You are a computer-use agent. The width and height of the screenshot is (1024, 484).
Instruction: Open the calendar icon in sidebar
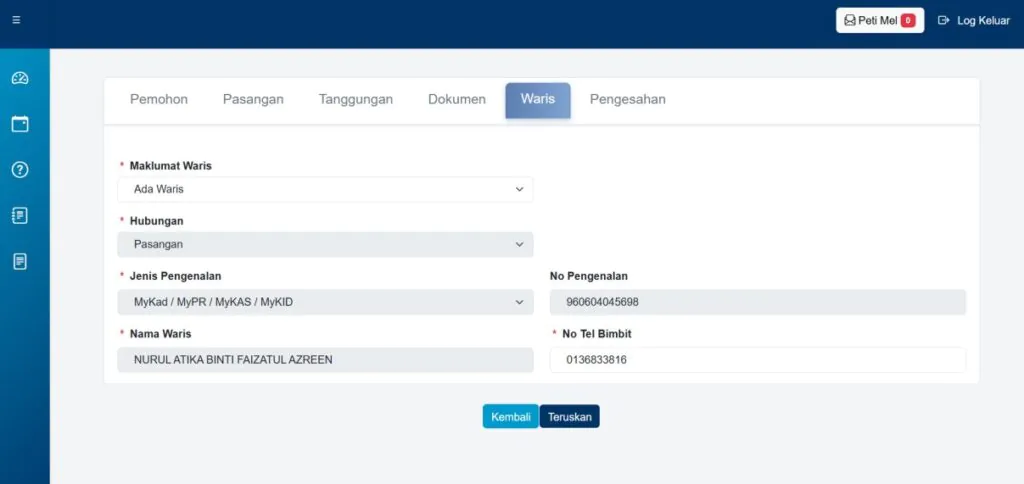coord(20,124)
